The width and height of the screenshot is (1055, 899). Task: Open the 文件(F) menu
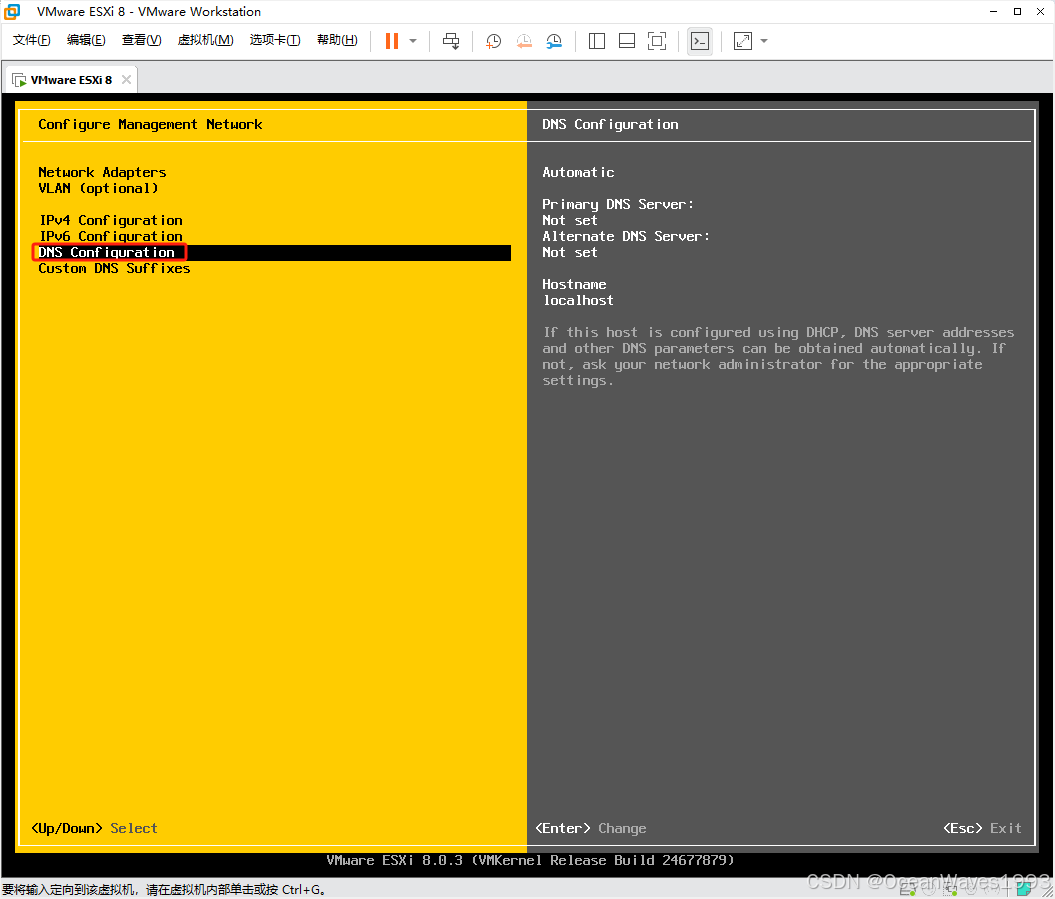(31, 40)
